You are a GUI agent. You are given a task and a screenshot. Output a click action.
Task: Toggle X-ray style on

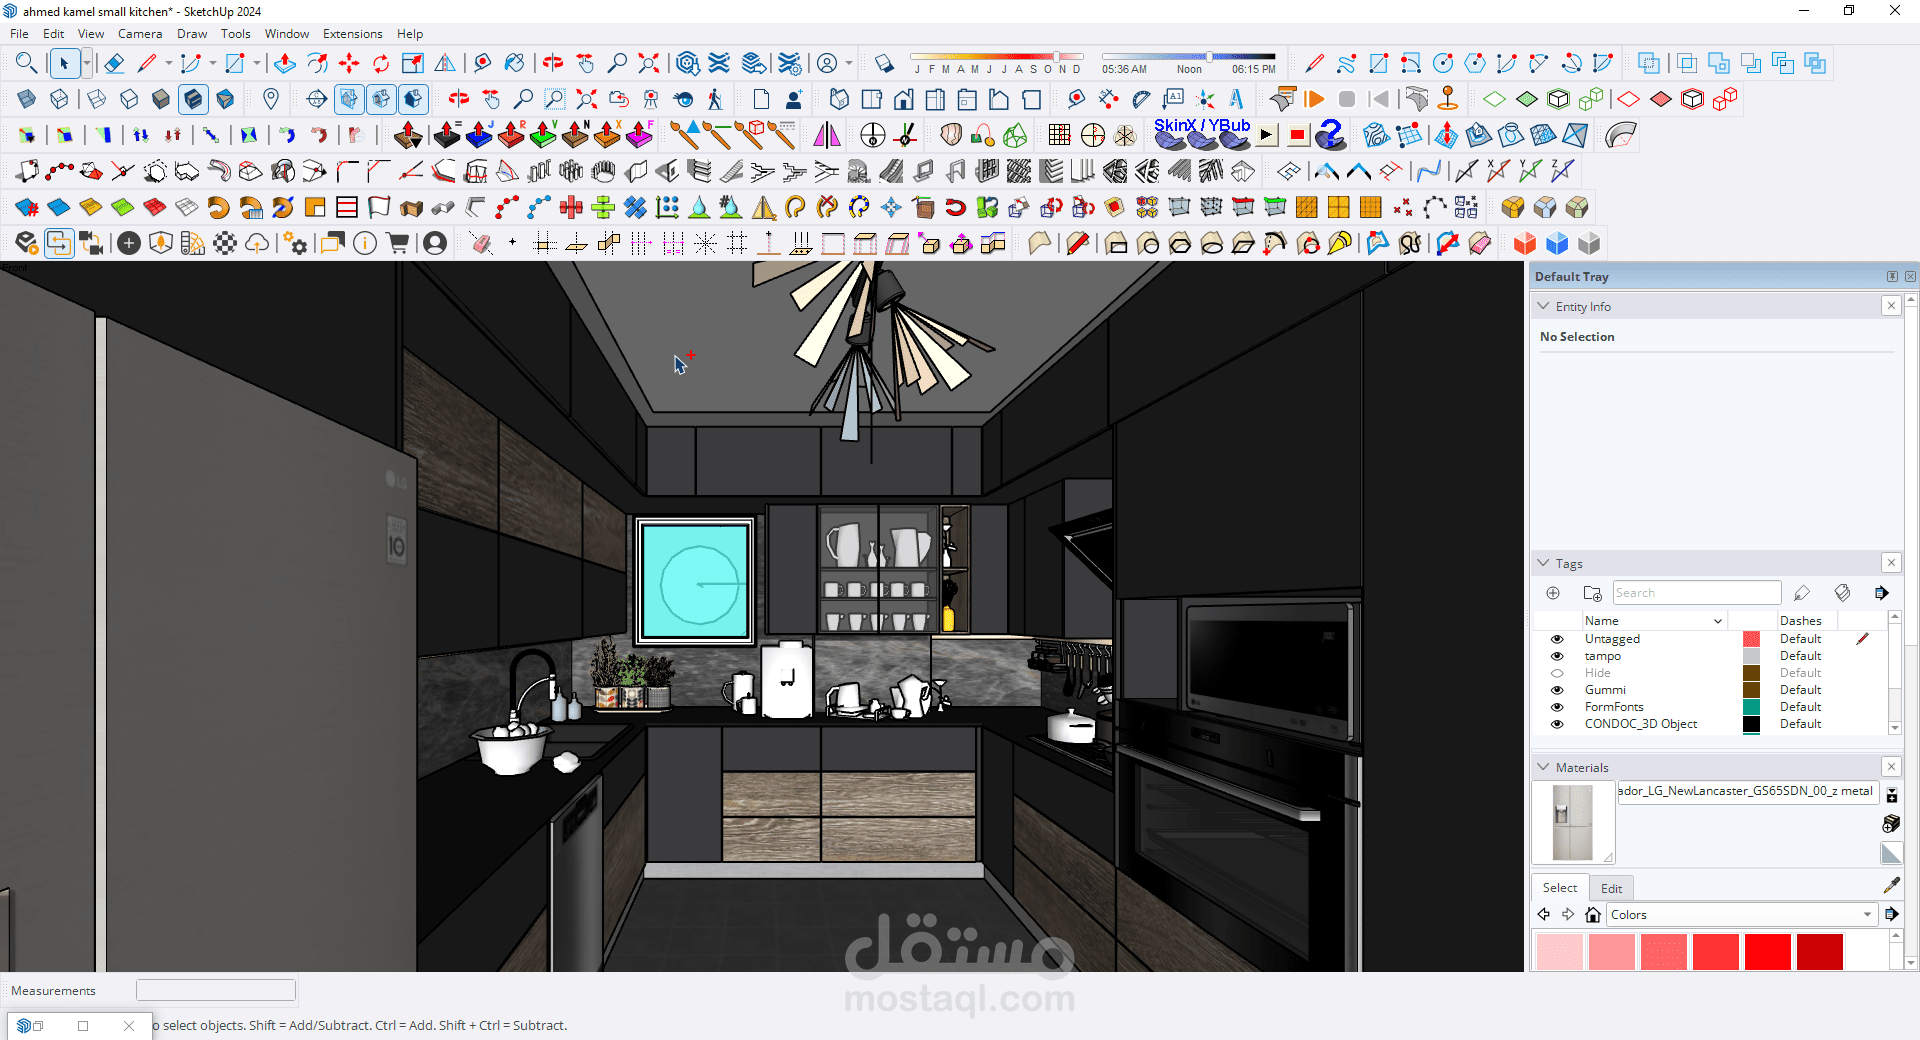(x=27, y=99)
